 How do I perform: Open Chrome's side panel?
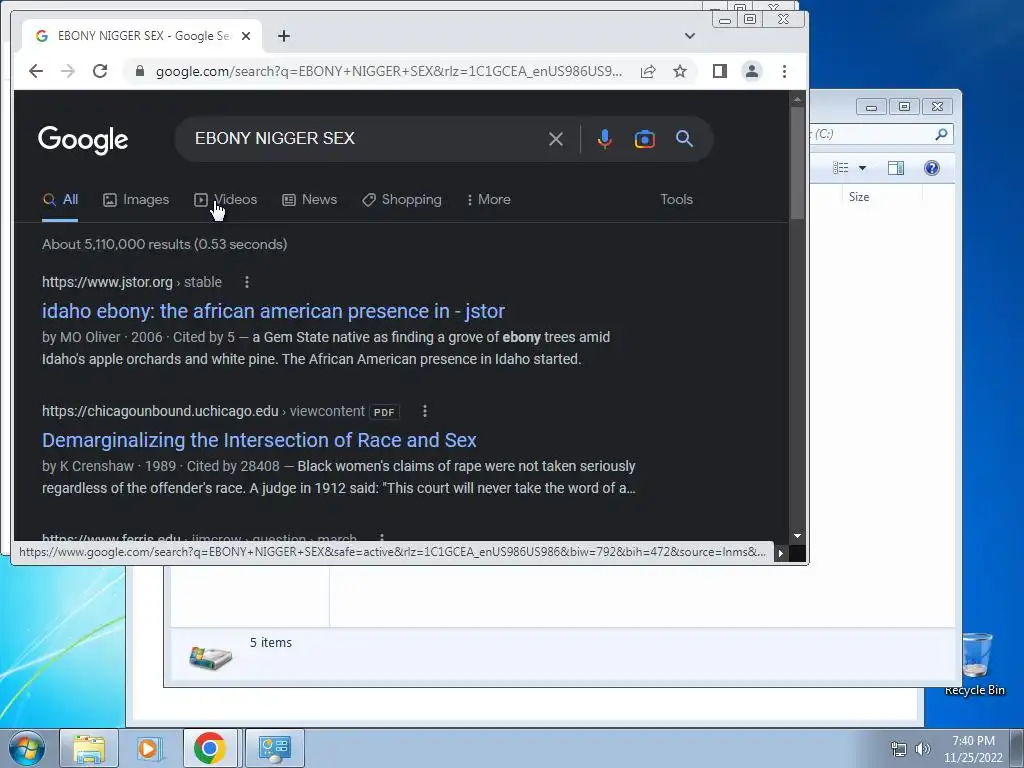click(x=720, y=71)
